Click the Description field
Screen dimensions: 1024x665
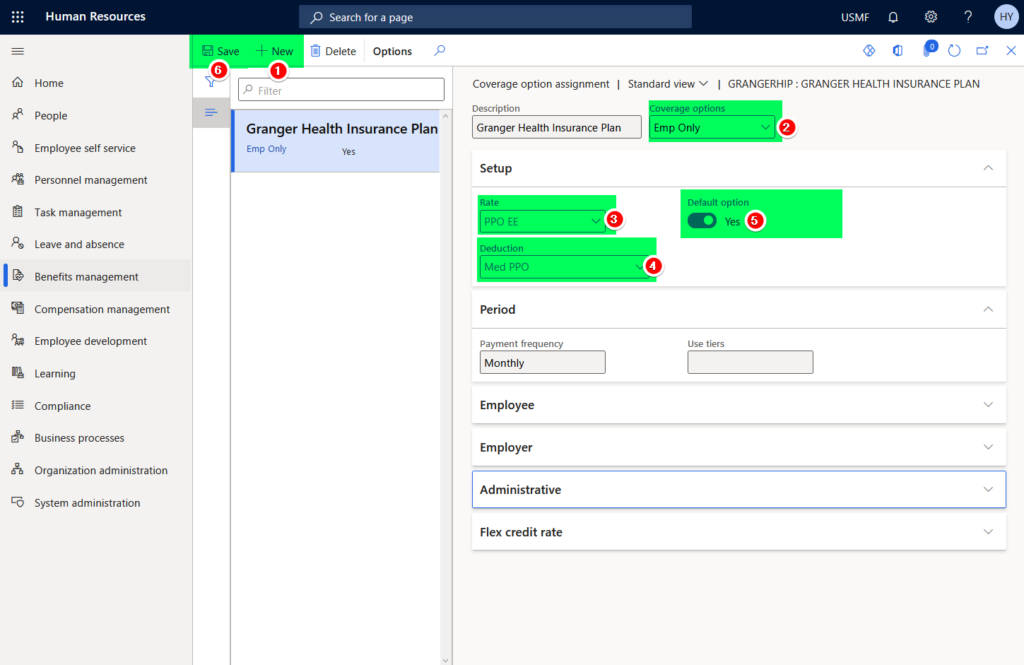pyautogui.click(x=556, y=127)
